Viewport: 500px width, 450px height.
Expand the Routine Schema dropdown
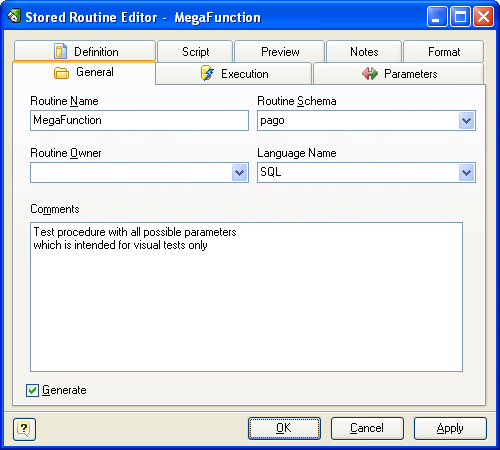466,121
